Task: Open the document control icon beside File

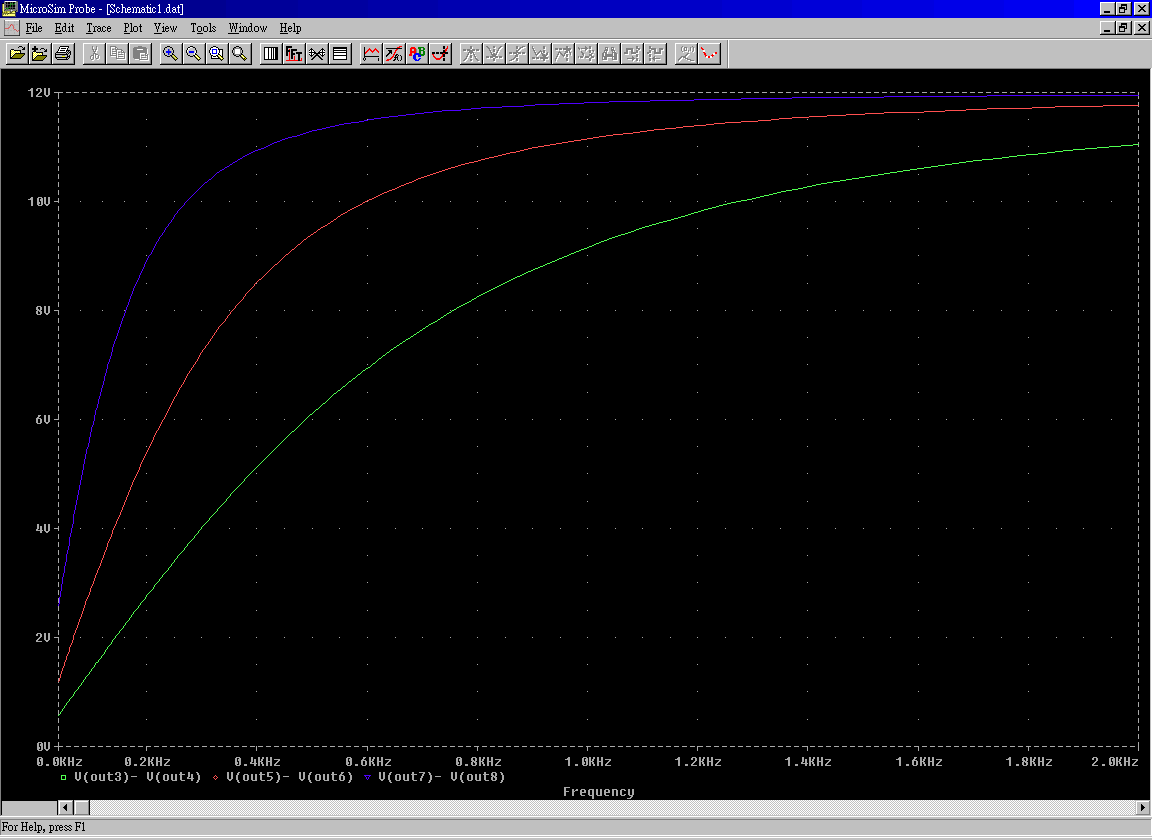Action: (11, 28)
